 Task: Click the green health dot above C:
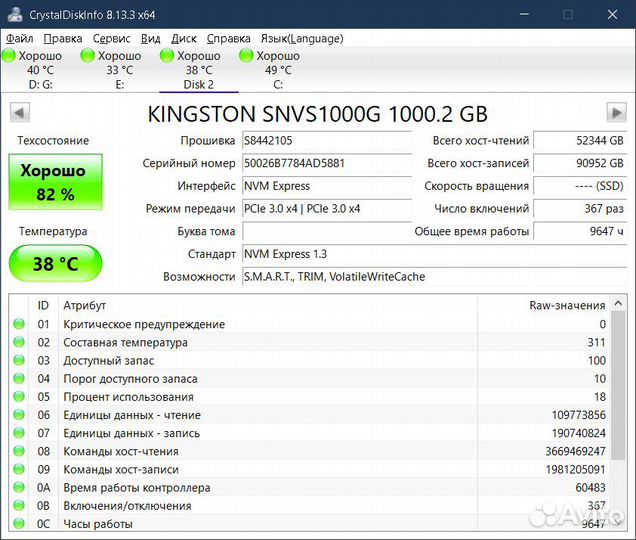(x=246, y=56)
